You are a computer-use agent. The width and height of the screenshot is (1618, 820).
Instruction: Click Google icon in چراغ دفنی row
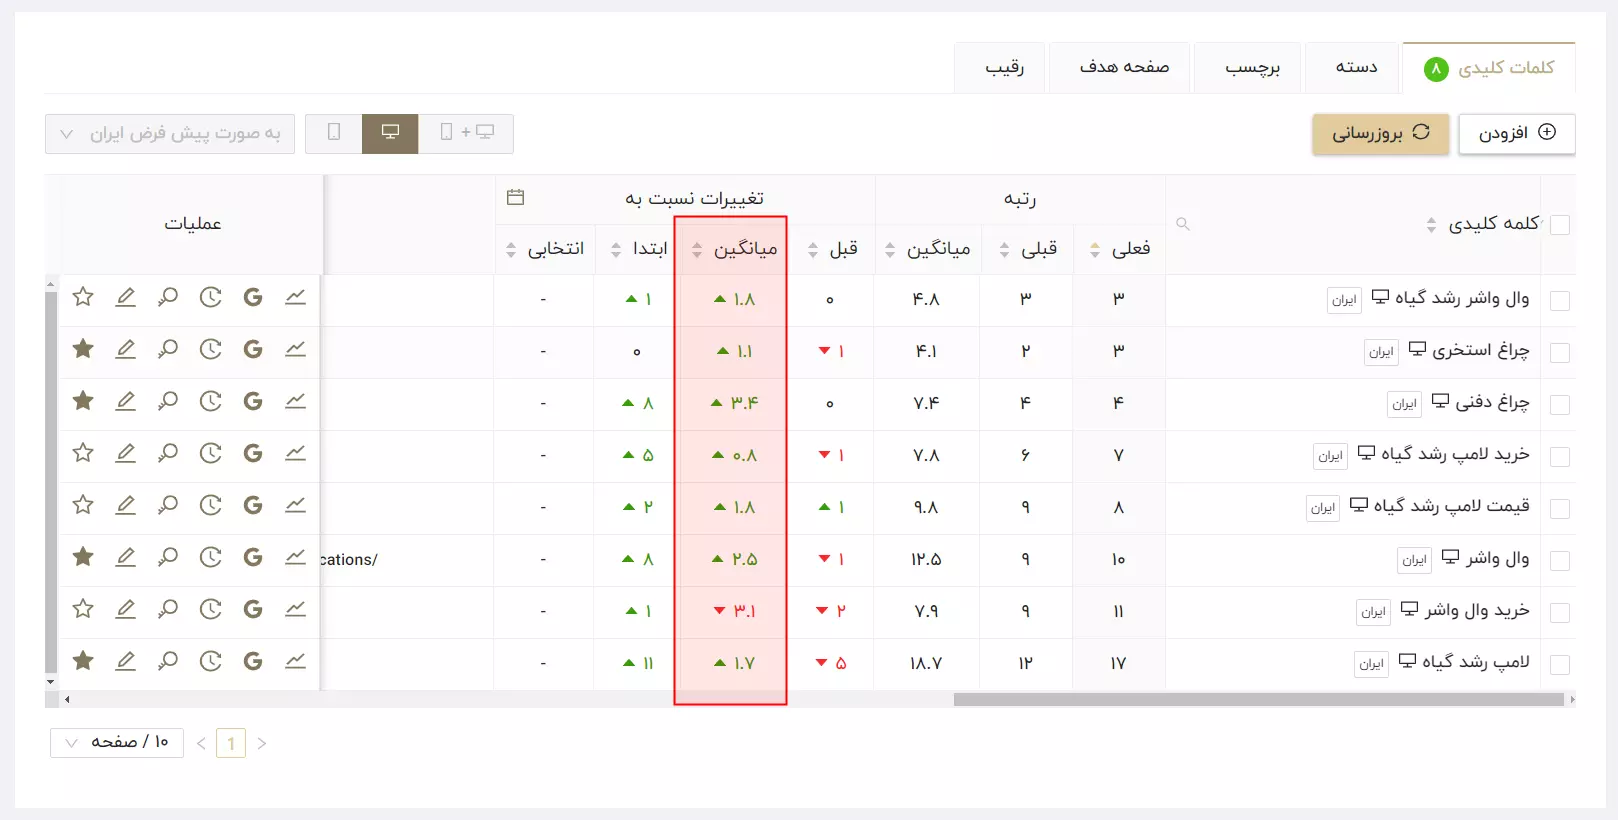click(253, 401)
